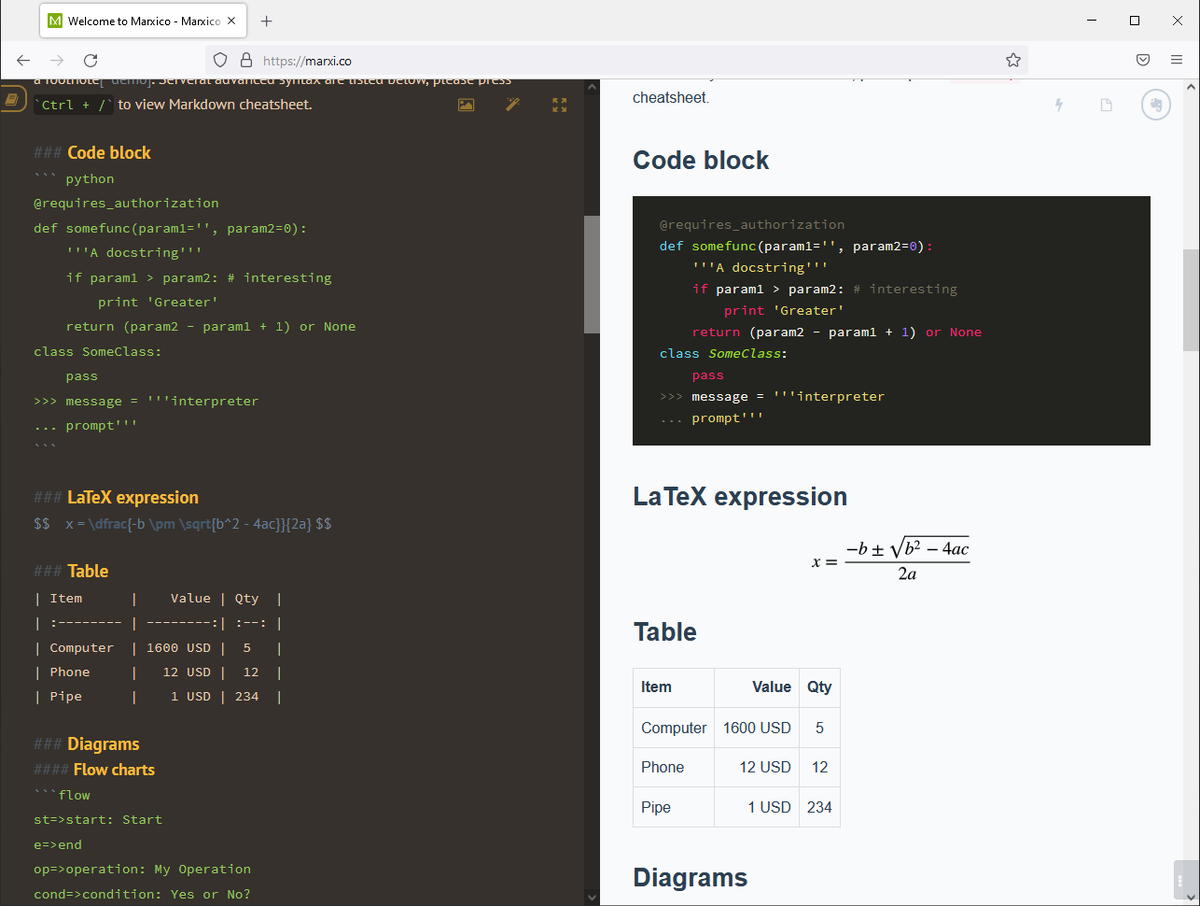The height and width of the screenshot is (906, 1200).
Task: Click the 'LaTeX expression' heading in preview
Action: pyautogui.click(x=740, y=497)
